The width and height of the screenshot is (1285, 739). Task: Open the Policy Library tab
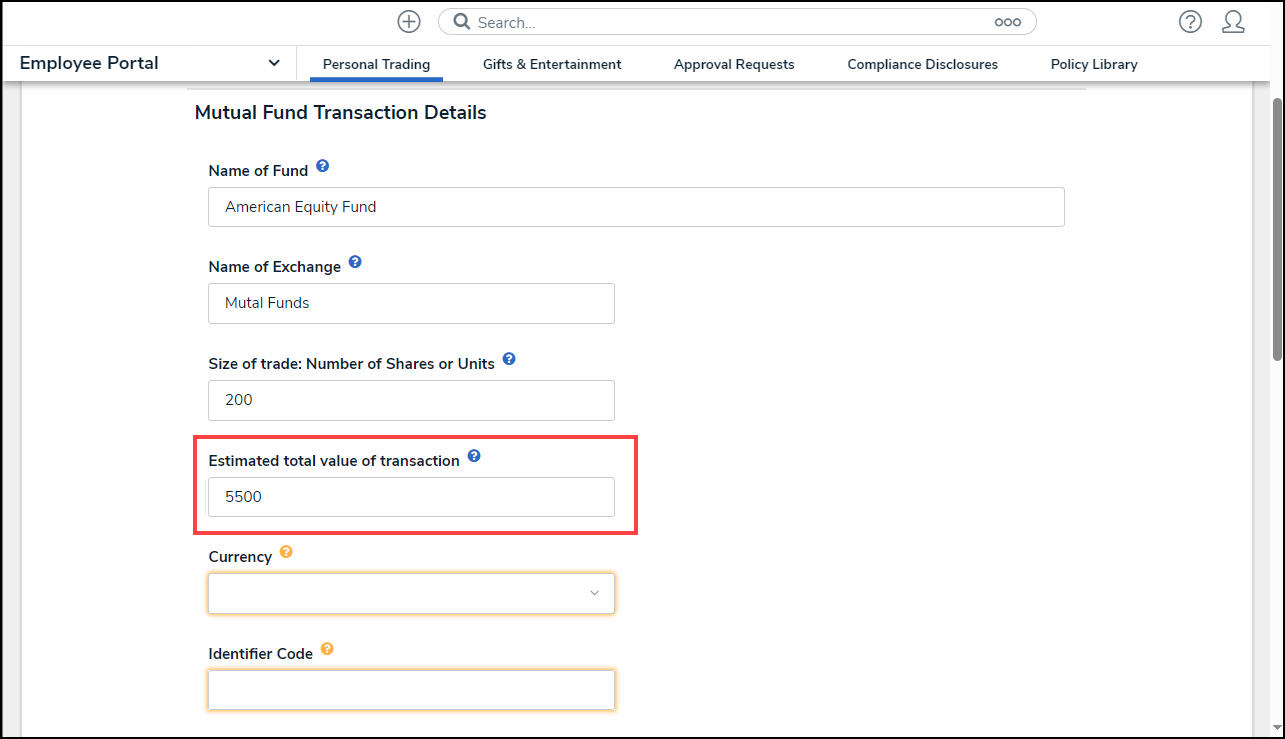pos(1094,64)
